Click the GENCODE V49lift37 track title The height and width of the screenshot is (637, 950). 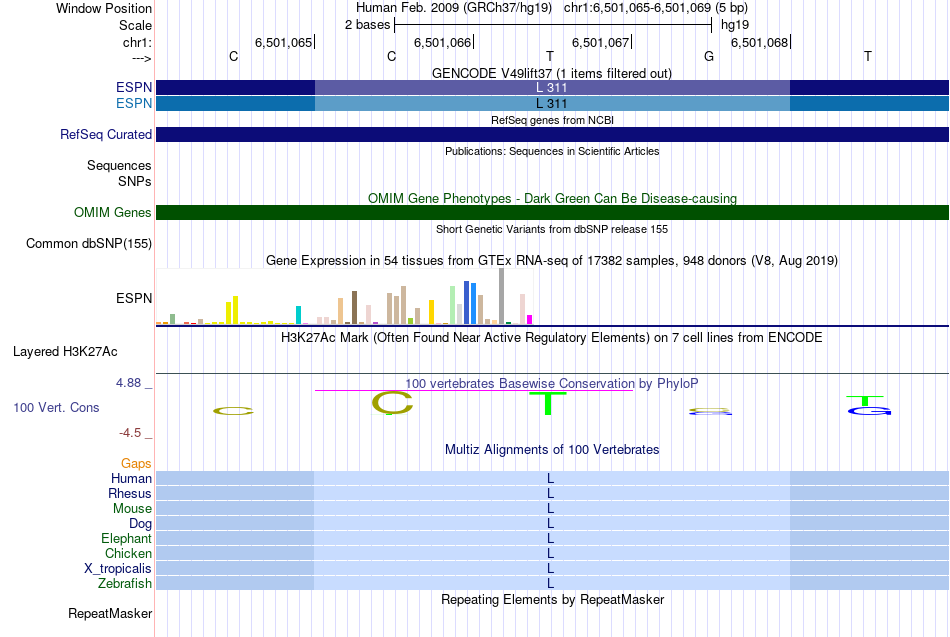pyautogui.click(x=552, y=73)
